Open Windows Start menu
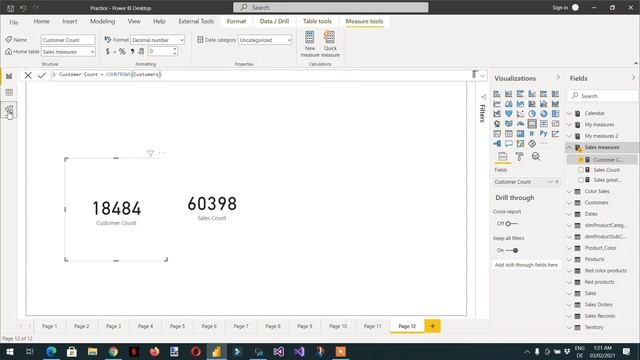The width and height of the screenshot is (640, 360). coord(9,351)
